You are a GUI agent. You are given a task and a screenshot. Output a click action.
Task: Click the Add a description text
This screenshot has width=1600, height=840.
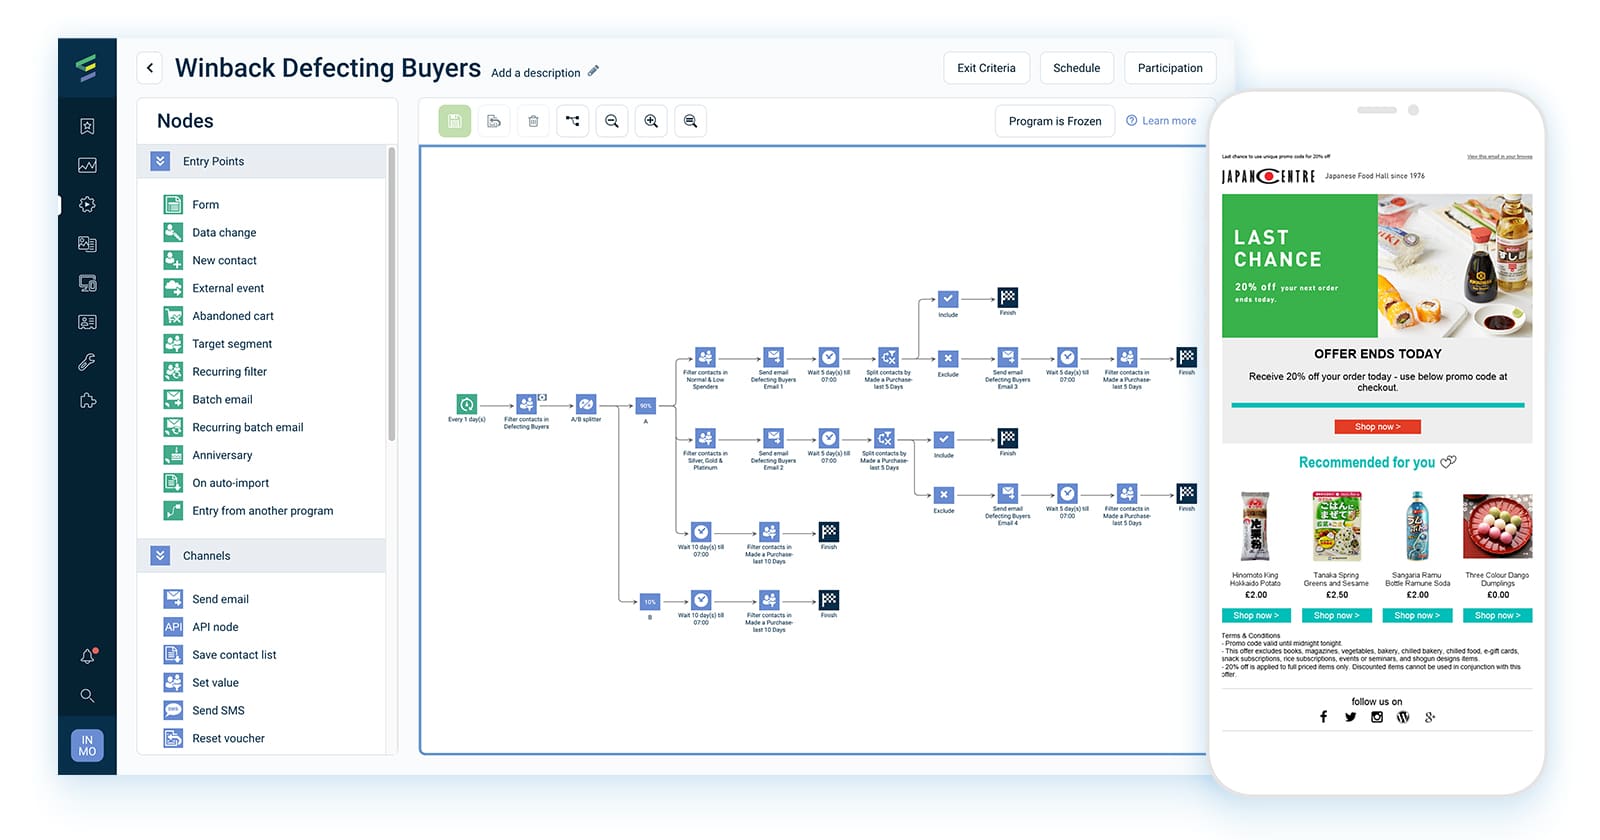coord(535,73)
